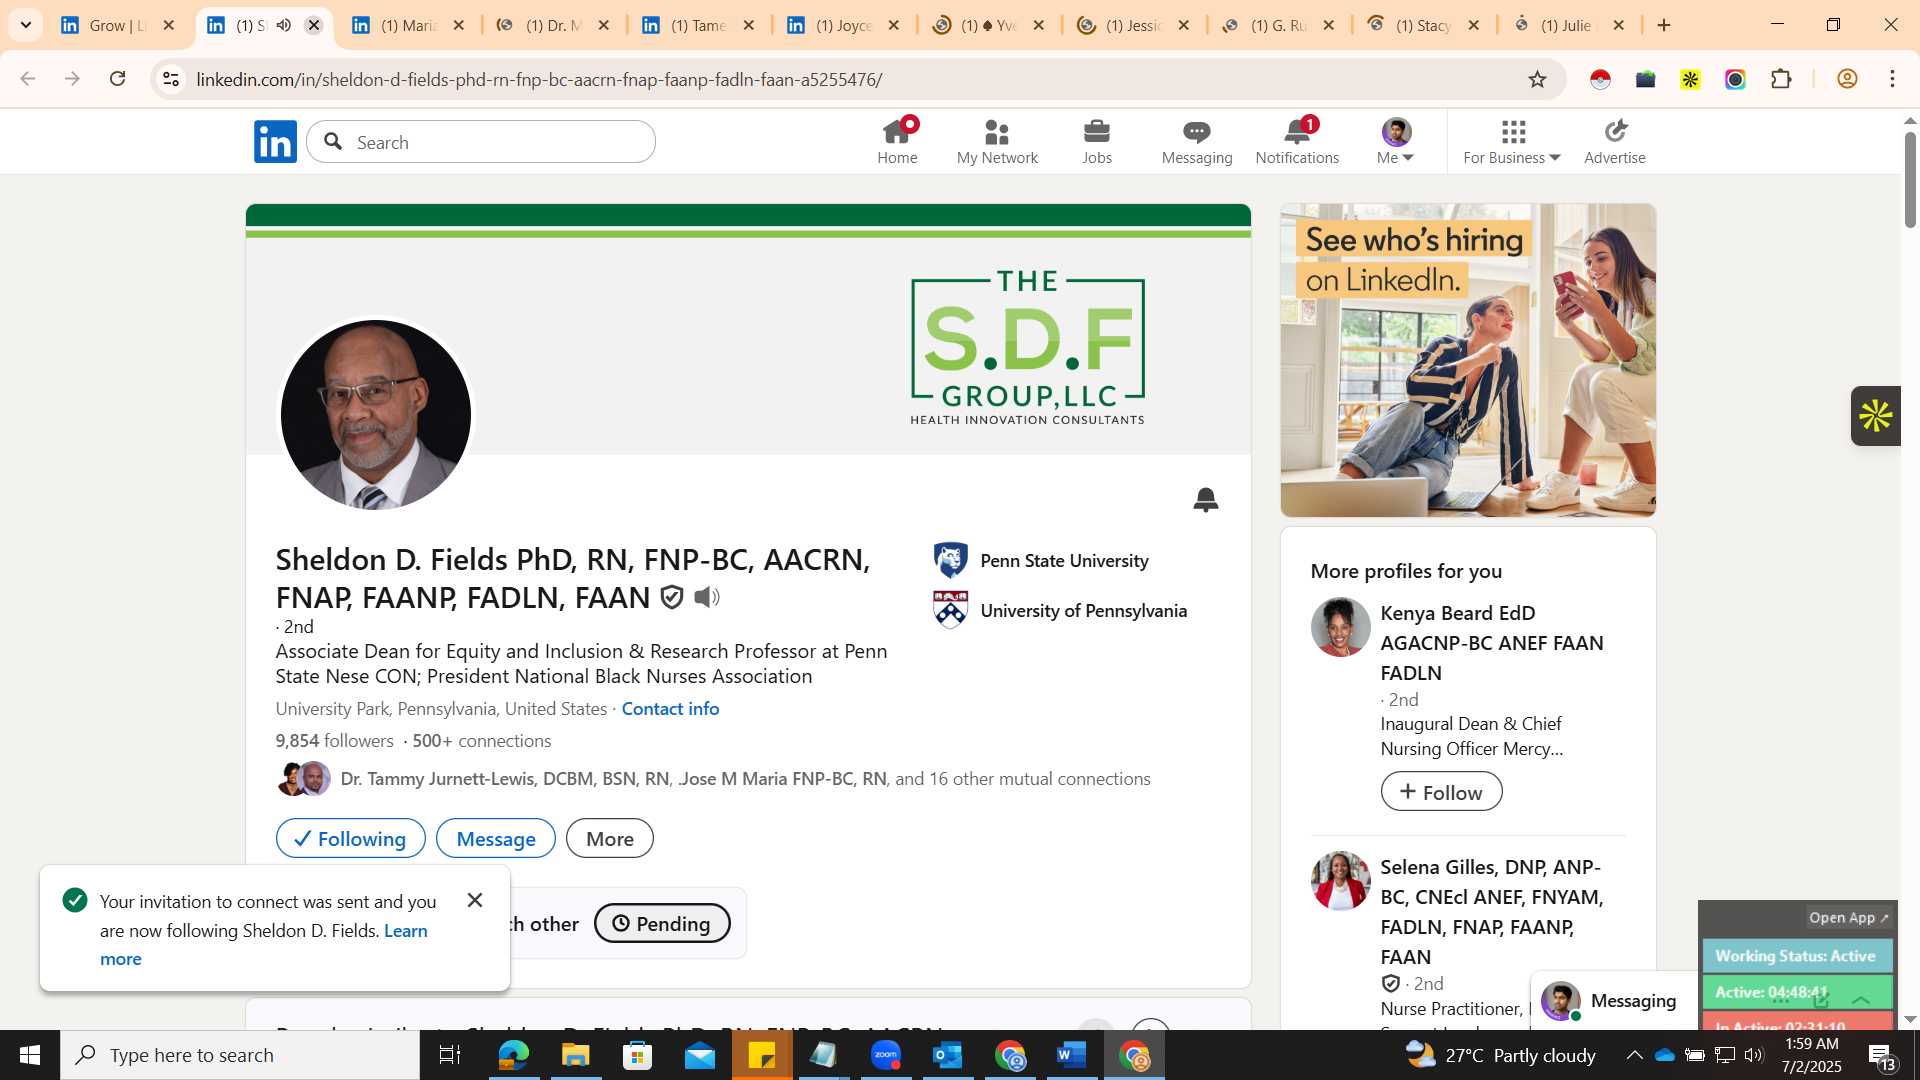
Task: Open the browser Extensions puzzle icon
Action: [1781, 79]
